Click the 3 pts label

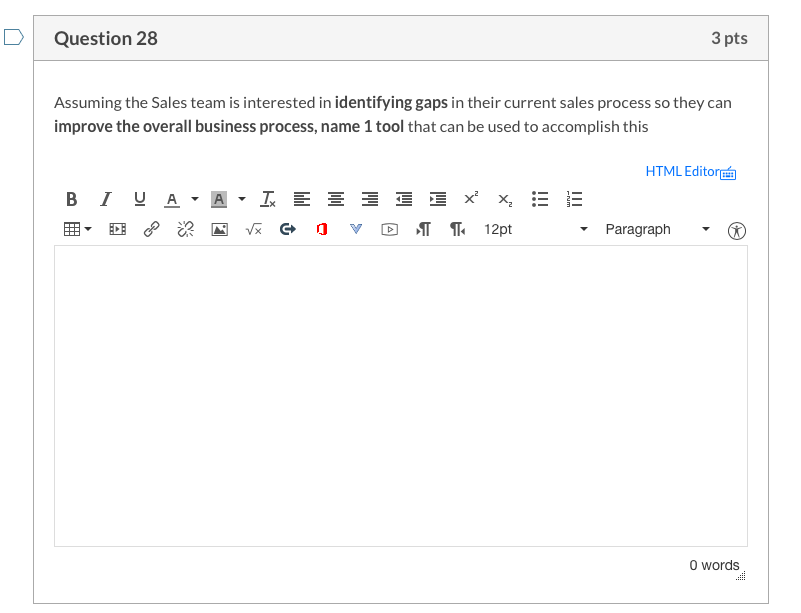[x=729, y=38]
